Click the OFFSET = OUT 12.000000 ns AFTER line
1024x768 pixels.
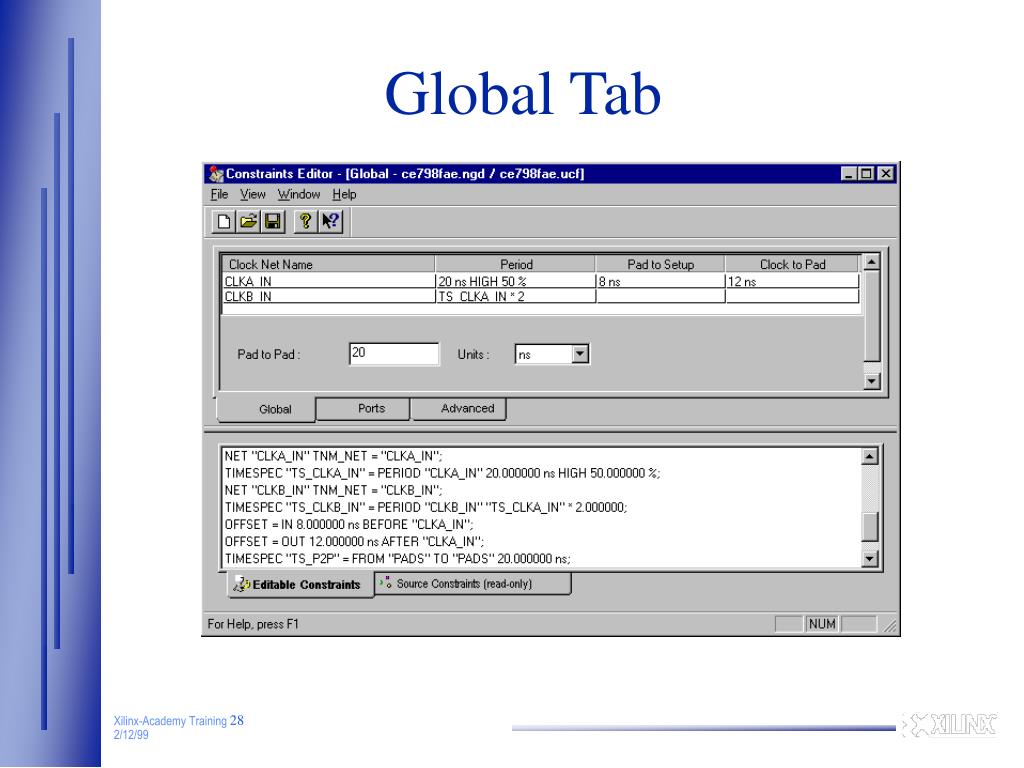pyautogui.click(x=354, y=541)
